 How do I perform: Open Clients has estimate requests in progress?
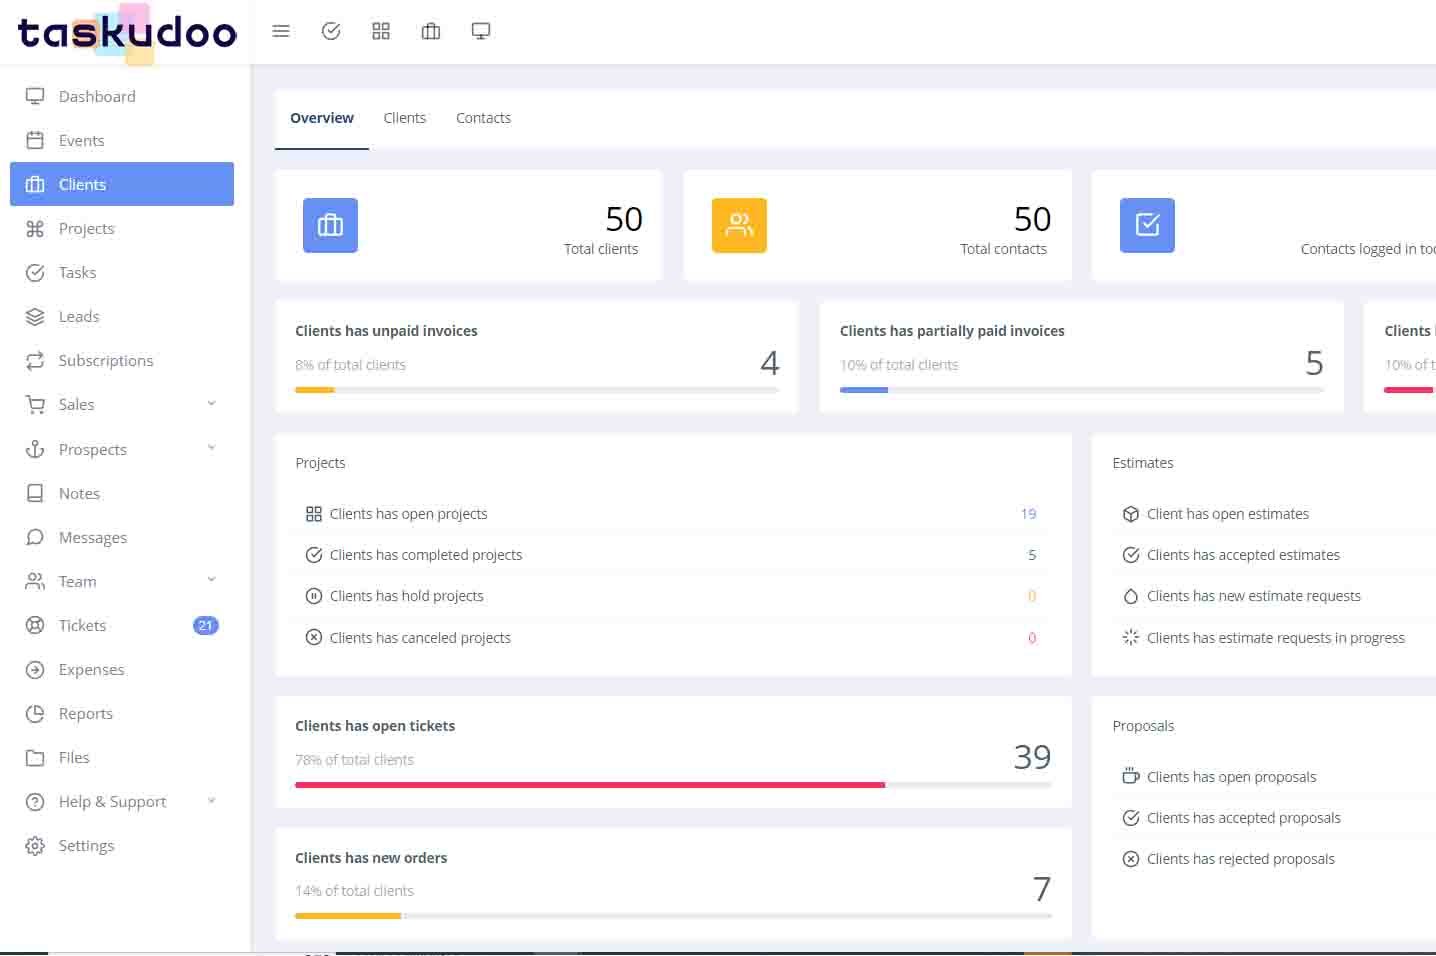(1275, 638)
